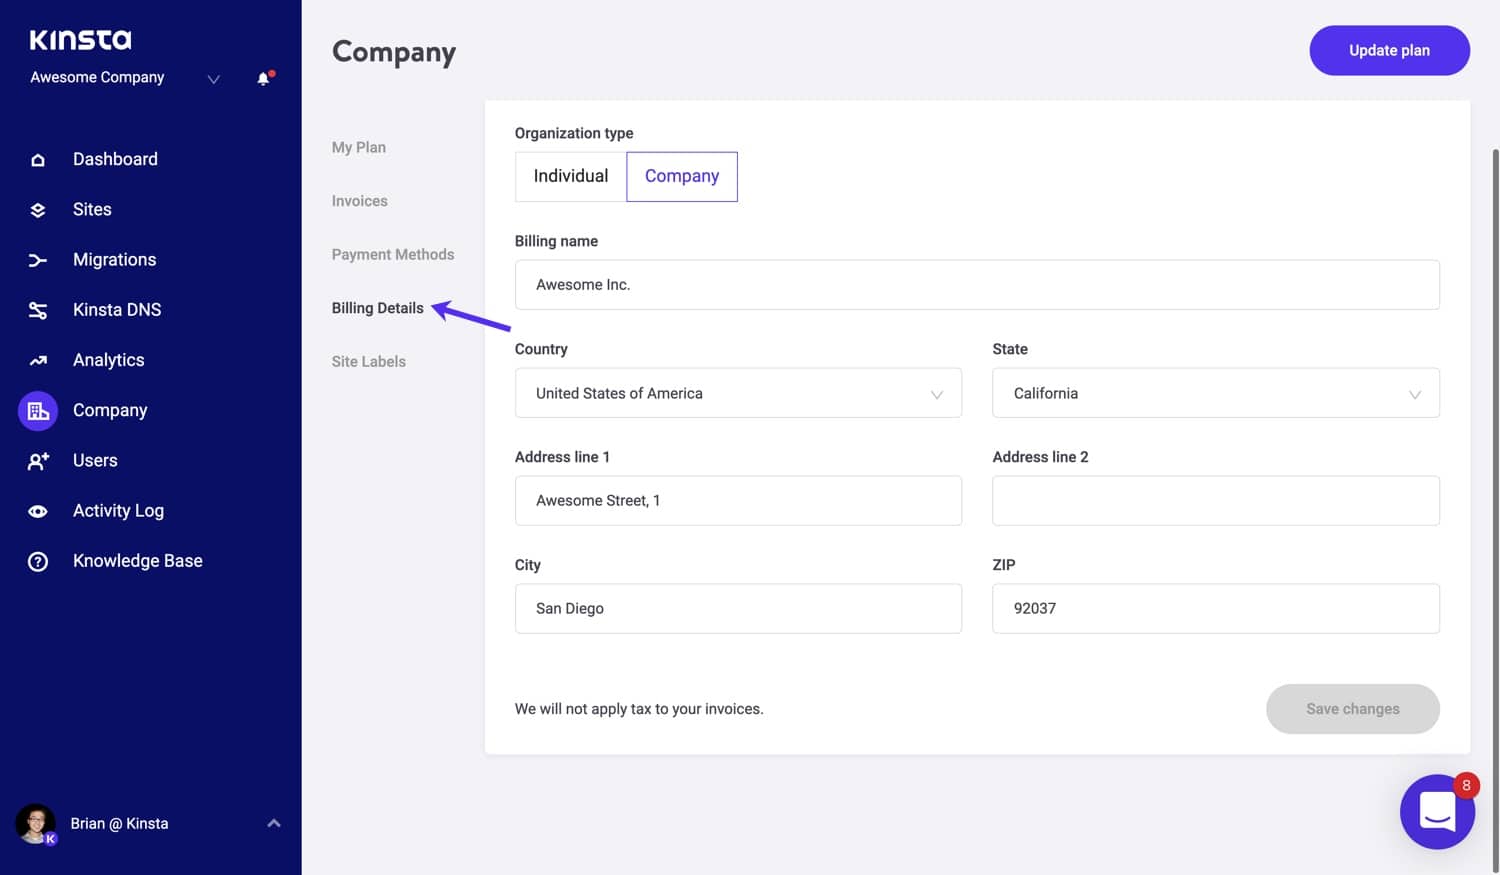Click the Users add-person icon
Screen dimensions: 1500x875
38,461
